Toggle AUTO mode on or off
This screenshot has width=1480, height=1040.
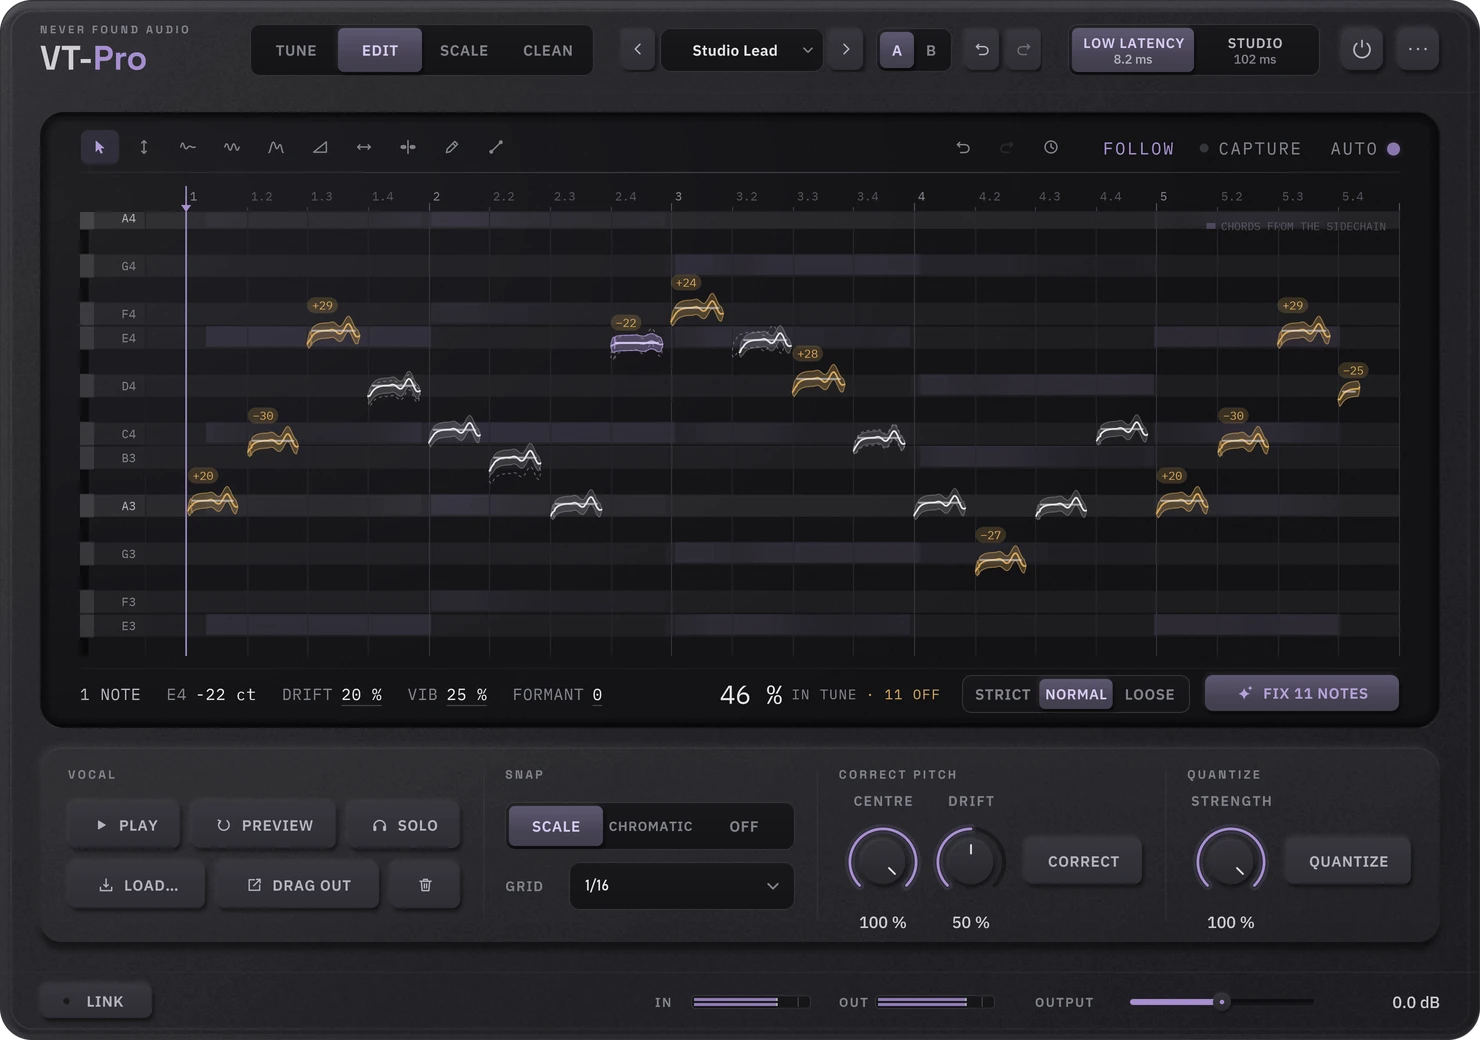(1365, 149)
